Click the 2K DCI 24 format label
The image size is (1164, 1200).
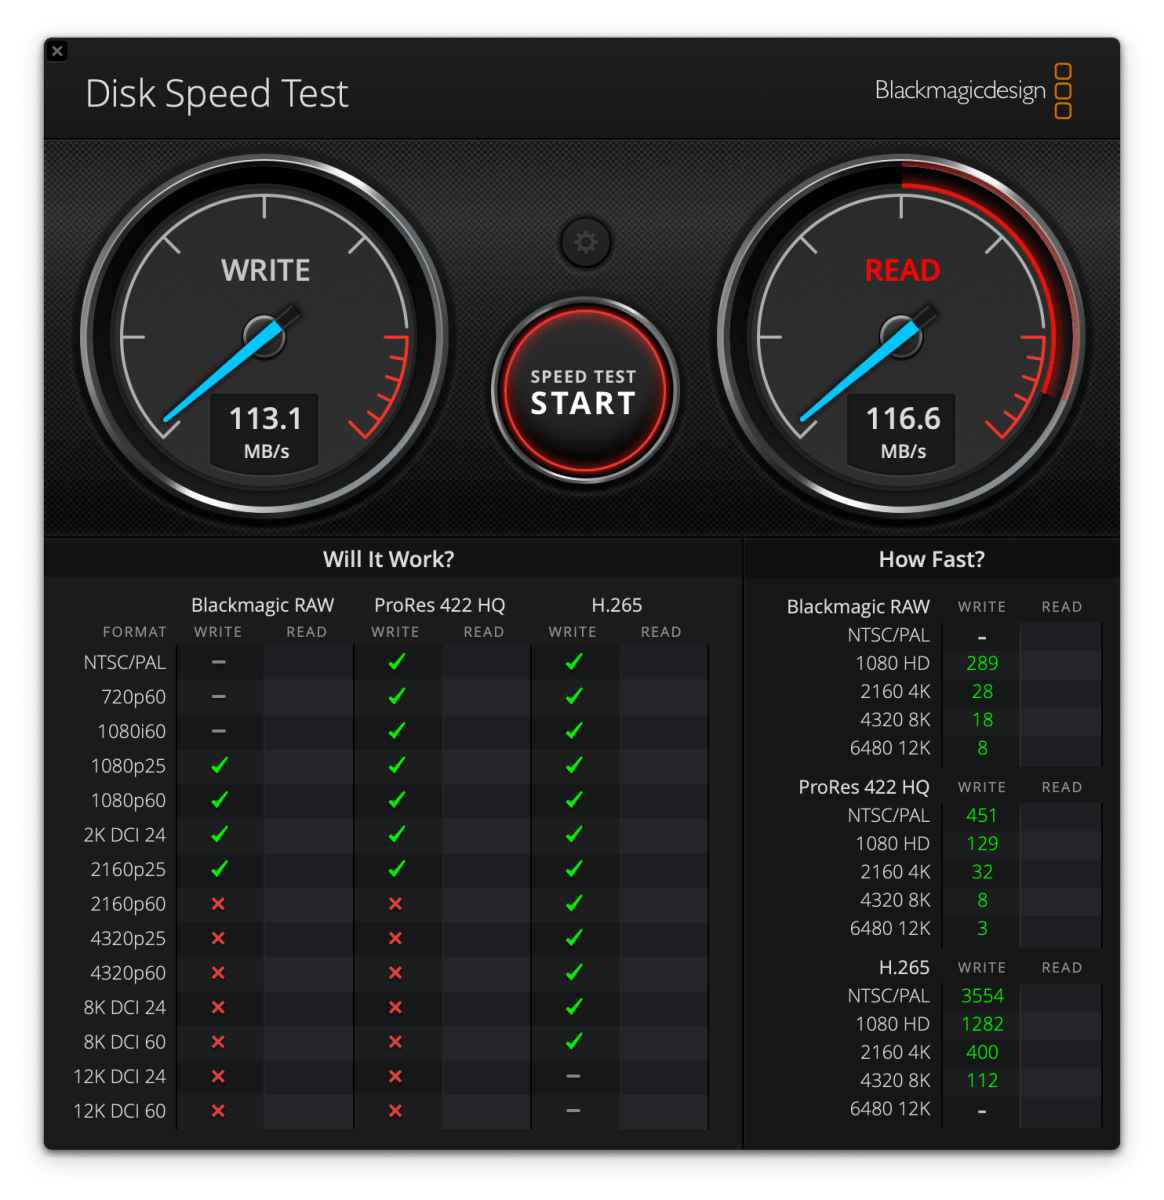pos(125,835)
